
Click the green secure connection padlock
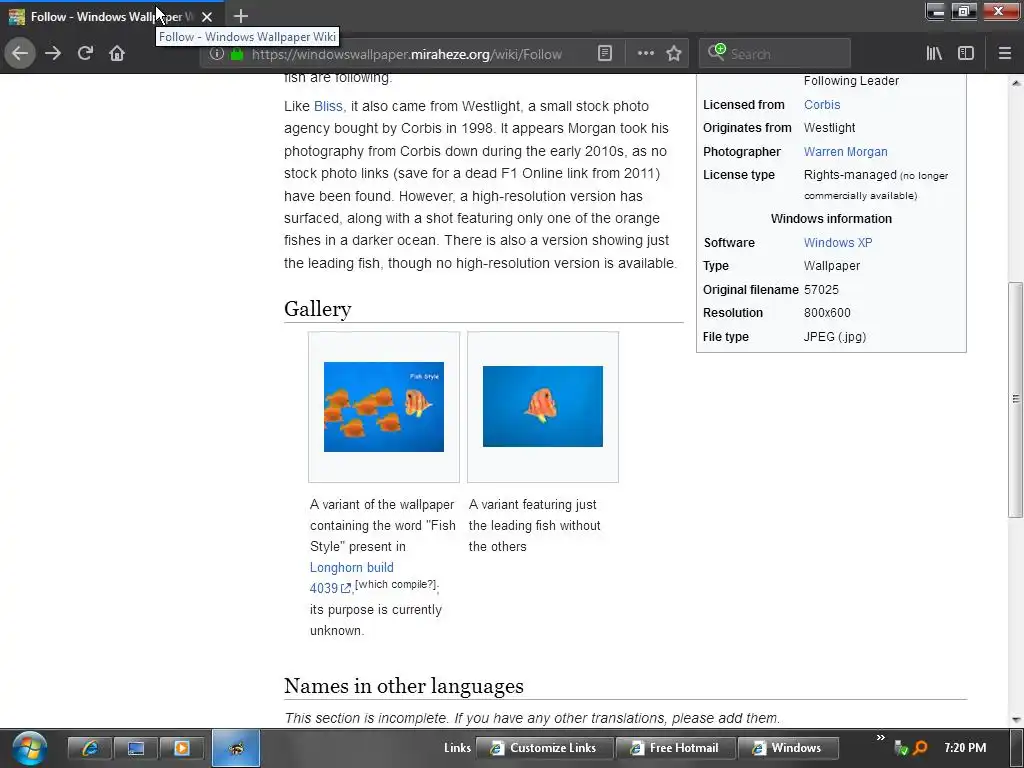pyautogui.click(x=237, y=54)
